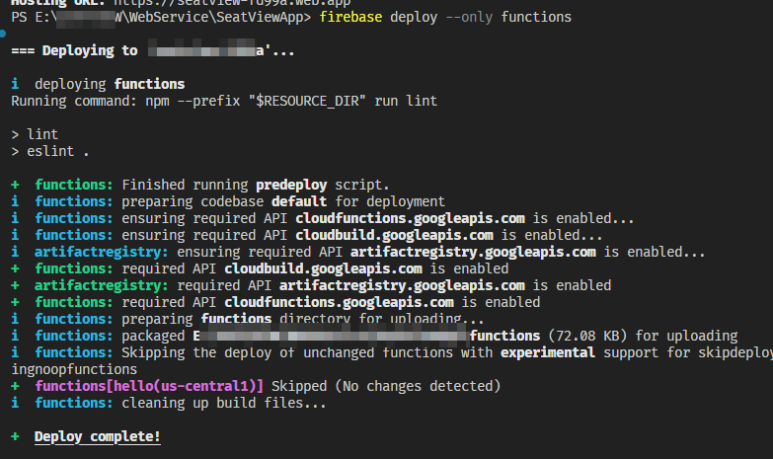Click "cloudfunctions.googleapis.com" in the ensuring line

[x=410, y=218]
